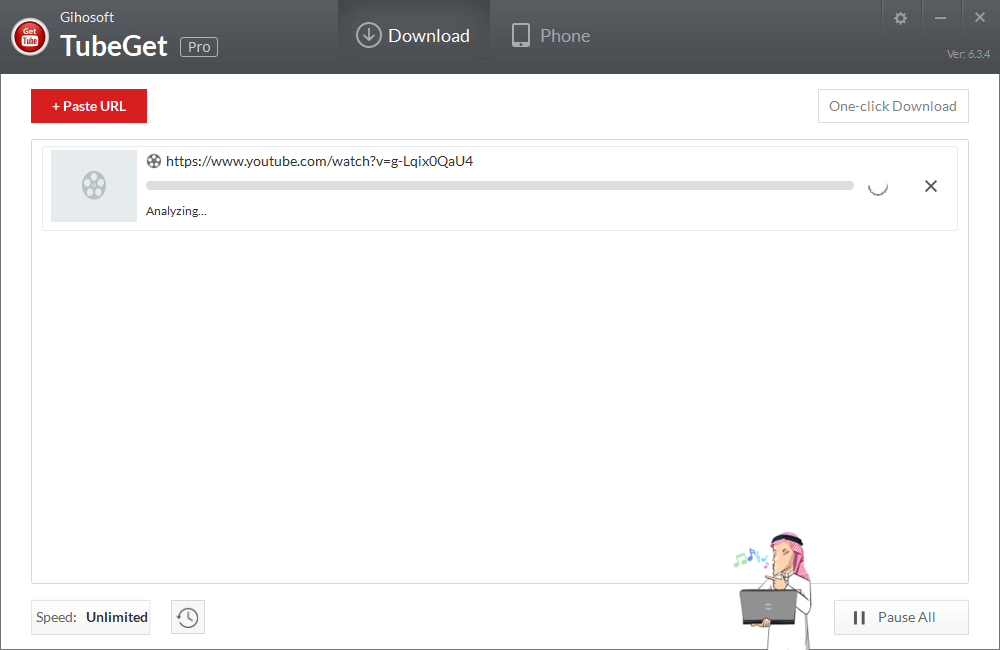The image size is (1000, 650).
Task: Click the Paste URL button
Action: coord(89,106)
